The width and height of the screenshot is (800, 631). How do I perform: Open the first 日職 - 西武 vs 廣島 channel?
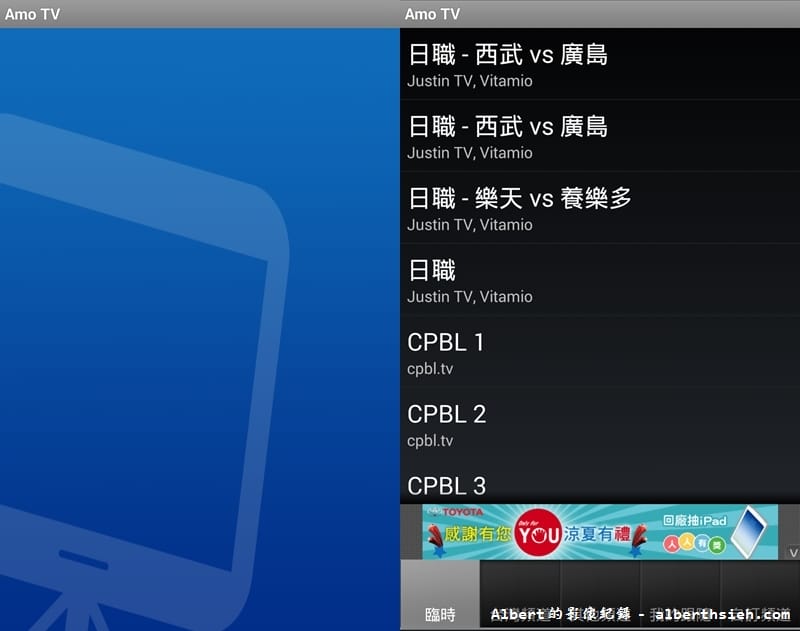600,64
